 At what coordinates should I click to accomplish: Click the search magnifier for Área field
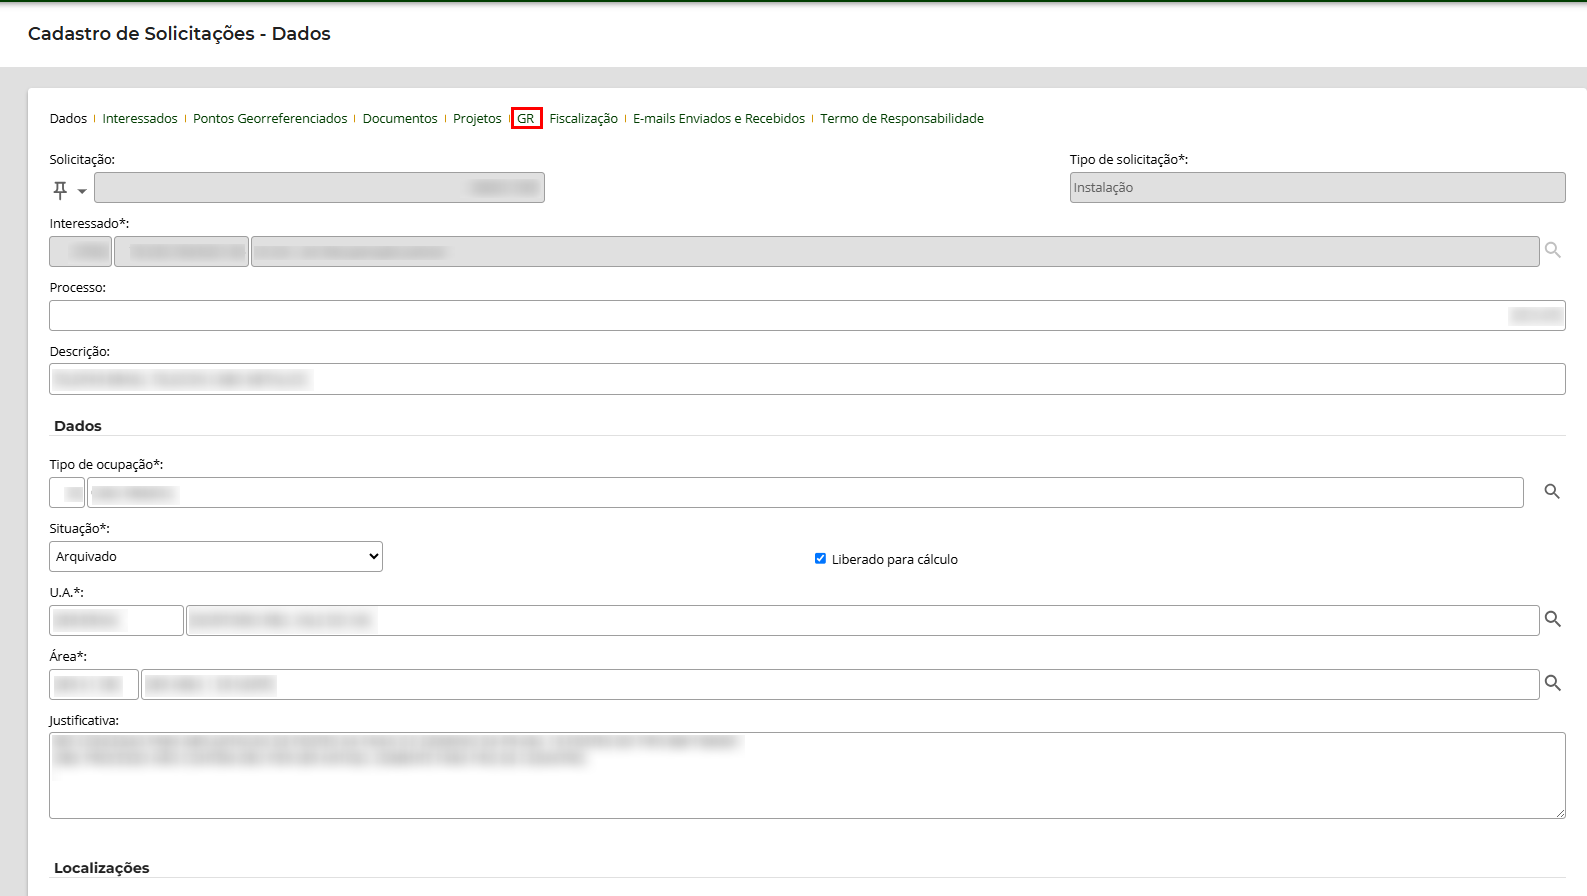[1552, 684]
